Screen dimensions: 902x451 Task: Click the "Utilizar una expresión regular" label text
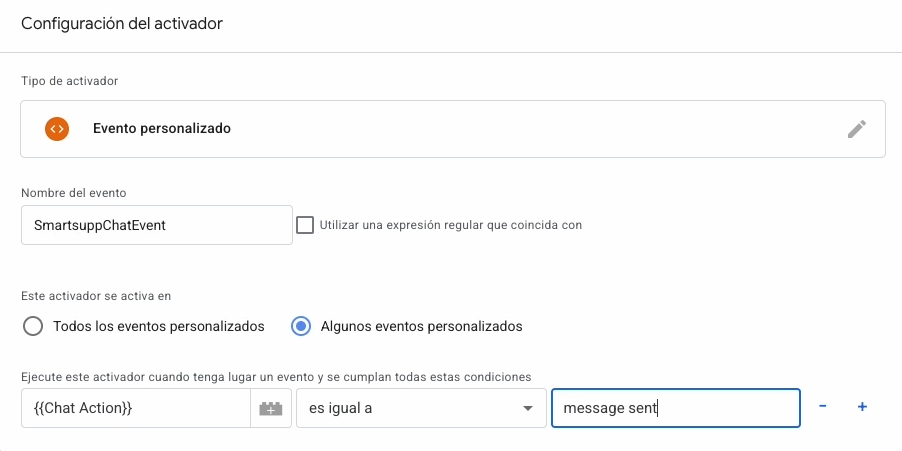(451, 225)
